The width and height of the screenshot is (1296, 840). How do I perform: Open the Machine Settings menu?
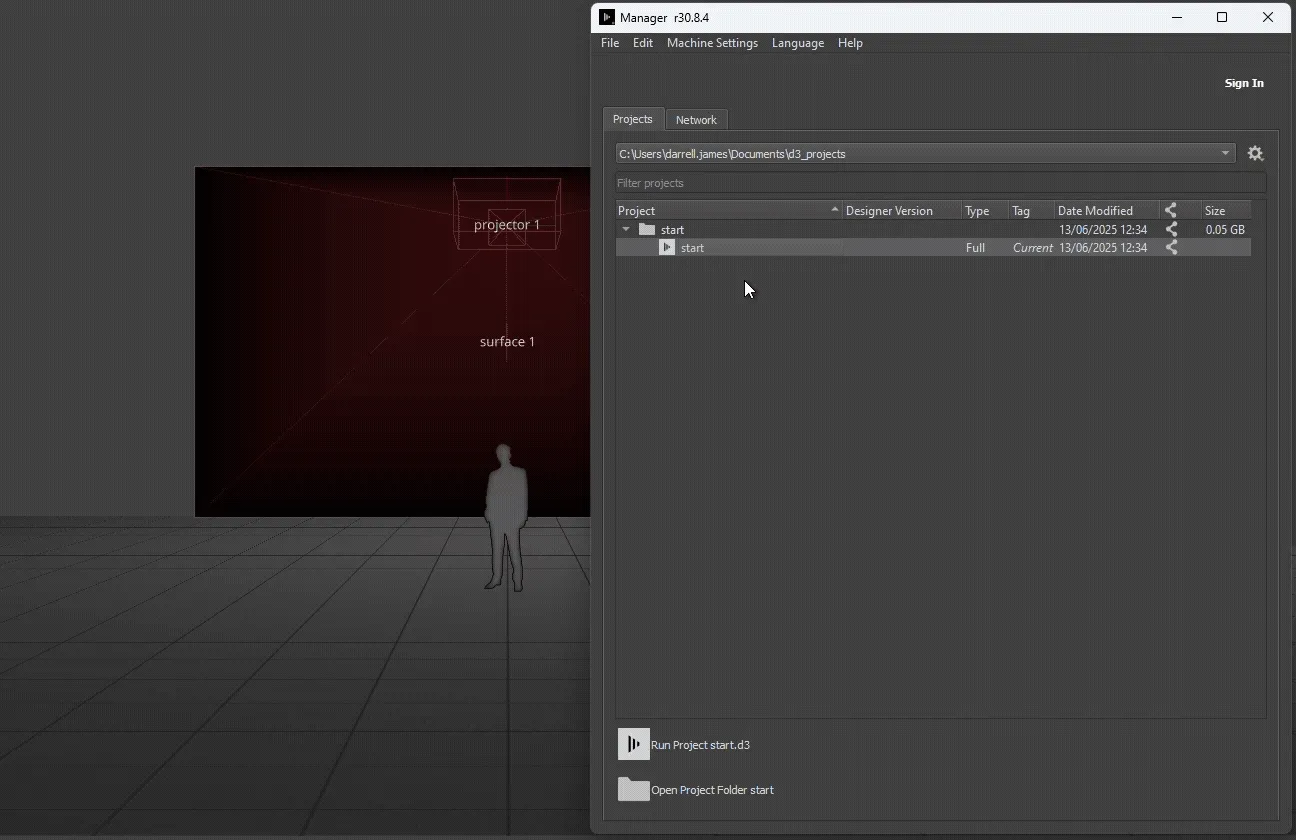(712, 43)
